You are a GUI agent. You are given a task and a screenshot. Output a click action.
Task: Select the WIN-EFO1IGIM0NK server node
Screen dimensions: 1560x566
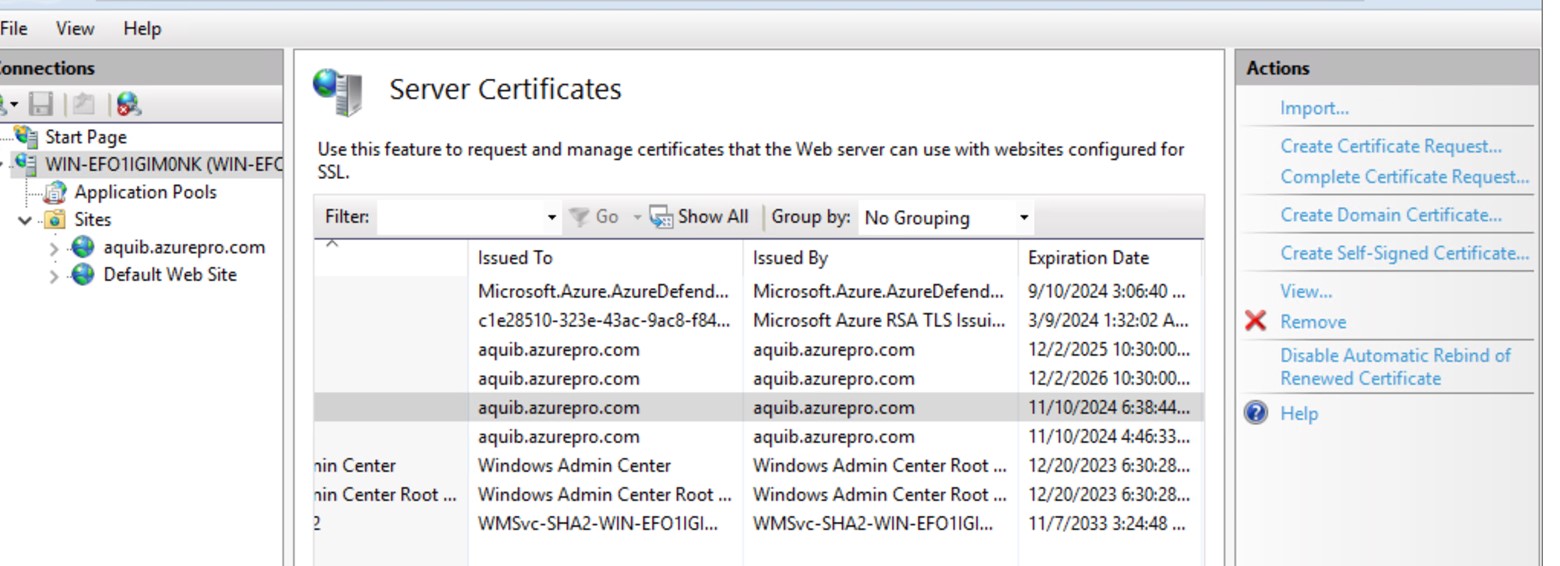(165, 164)
